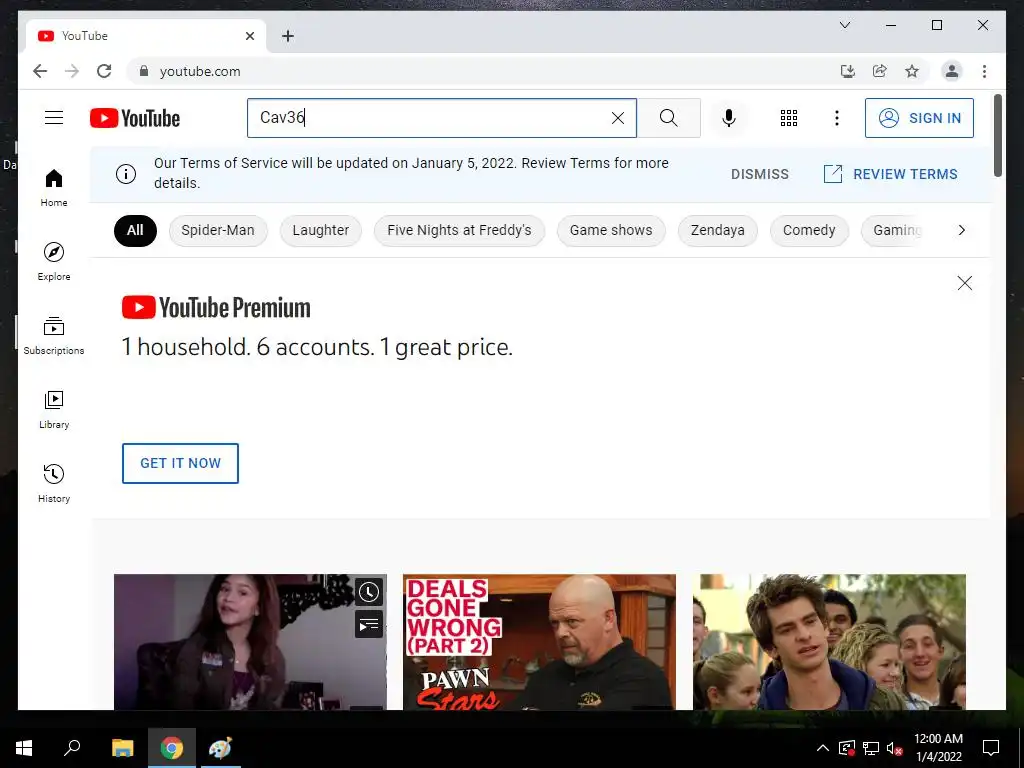
Task: Open the Zendaya video thumbnail
Action: [250, 641]
